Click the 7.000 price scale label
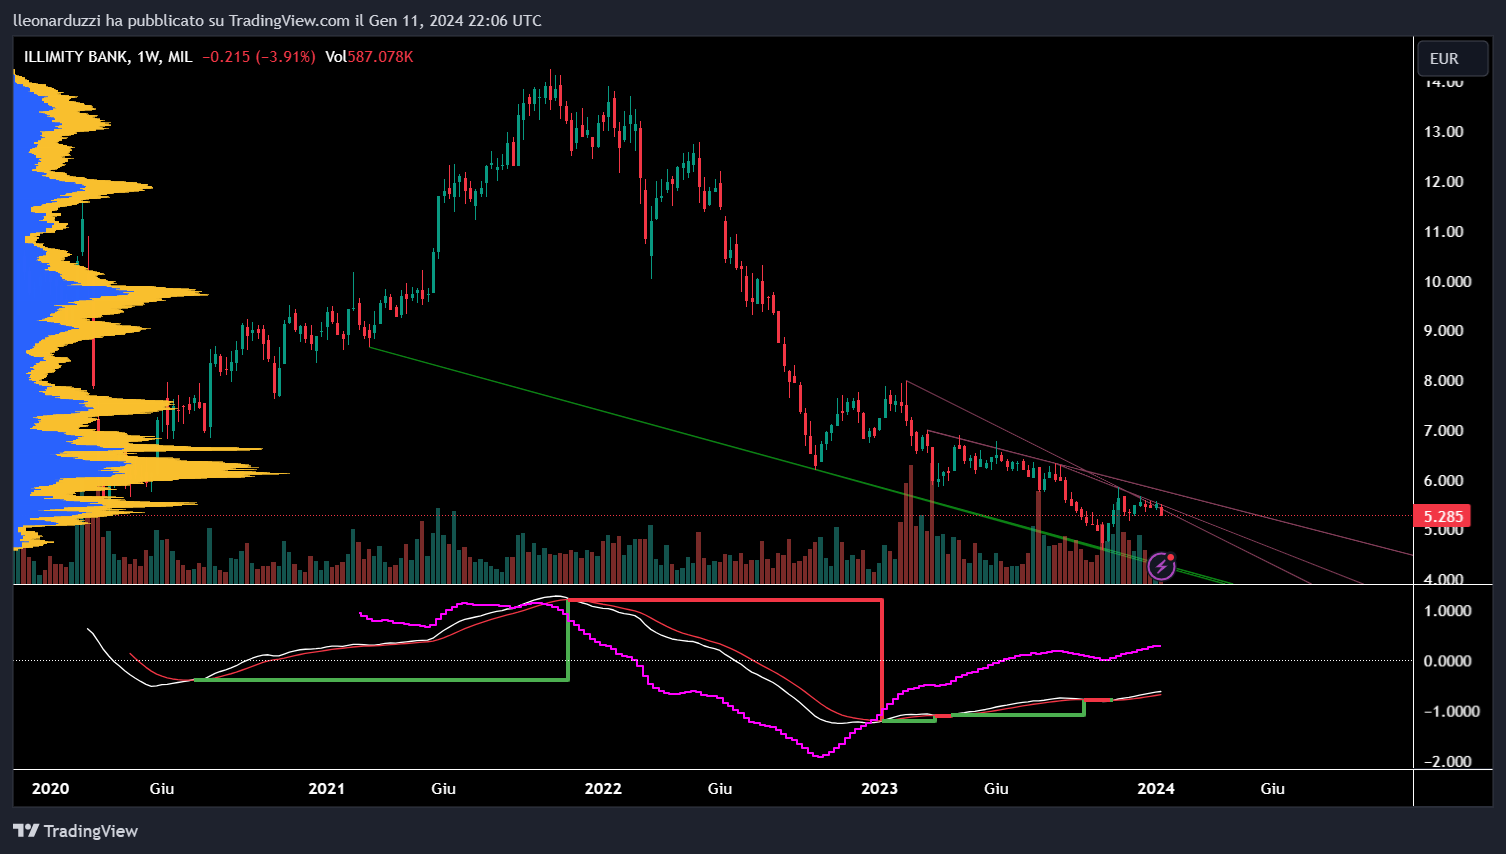The height and width of the screenshot is (854, 1506). coord(1444,431)
